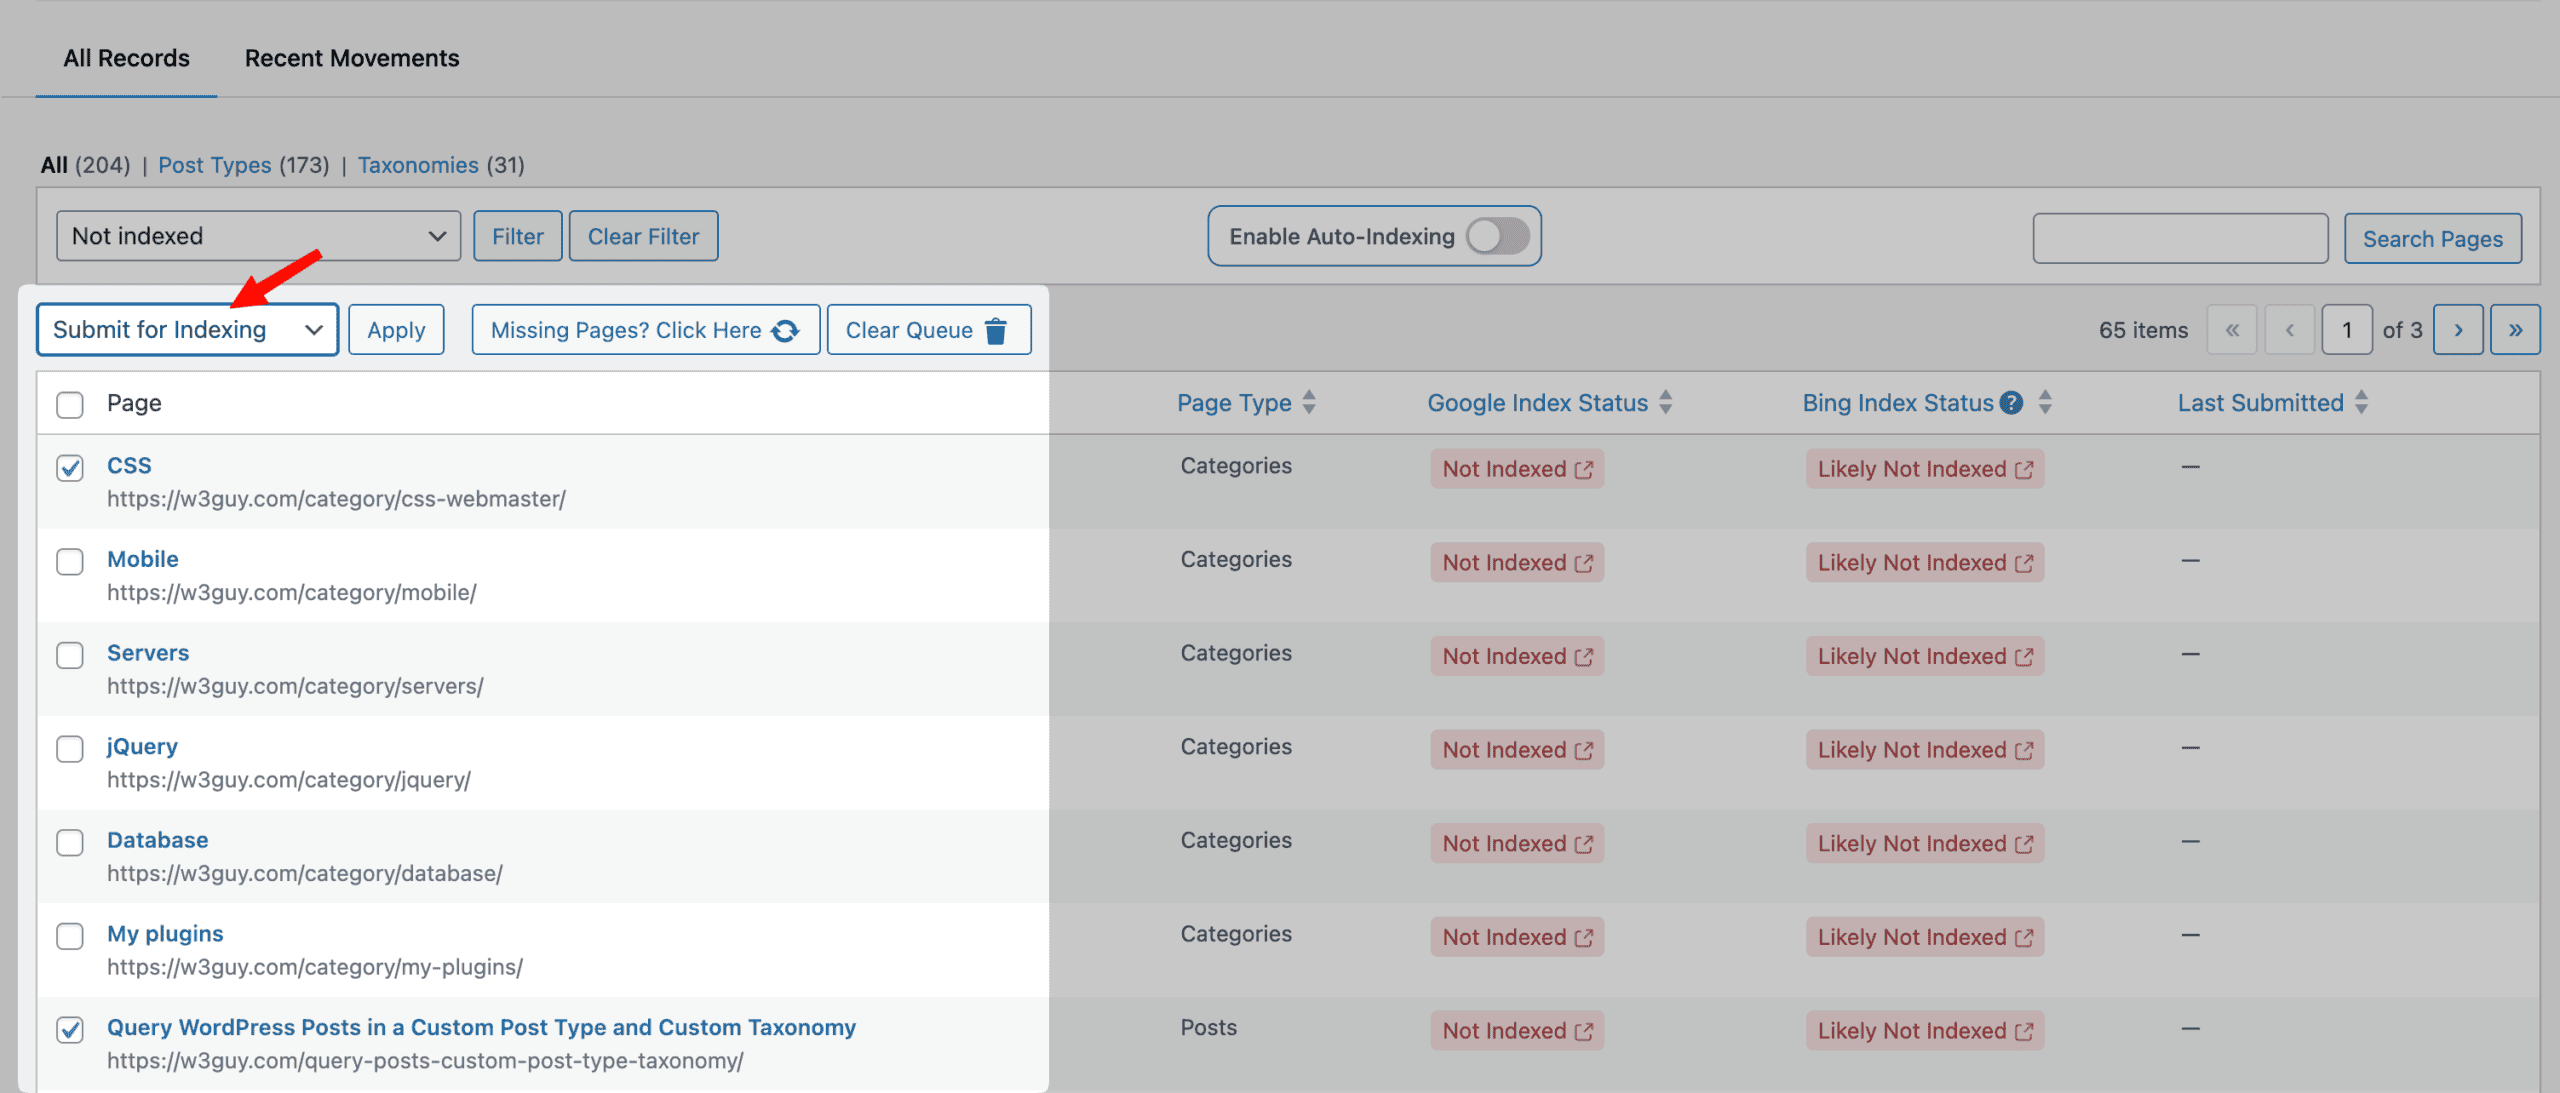
Task: Open external link icon on CSS Not Indexed badge
Action: coord(1583,470)
